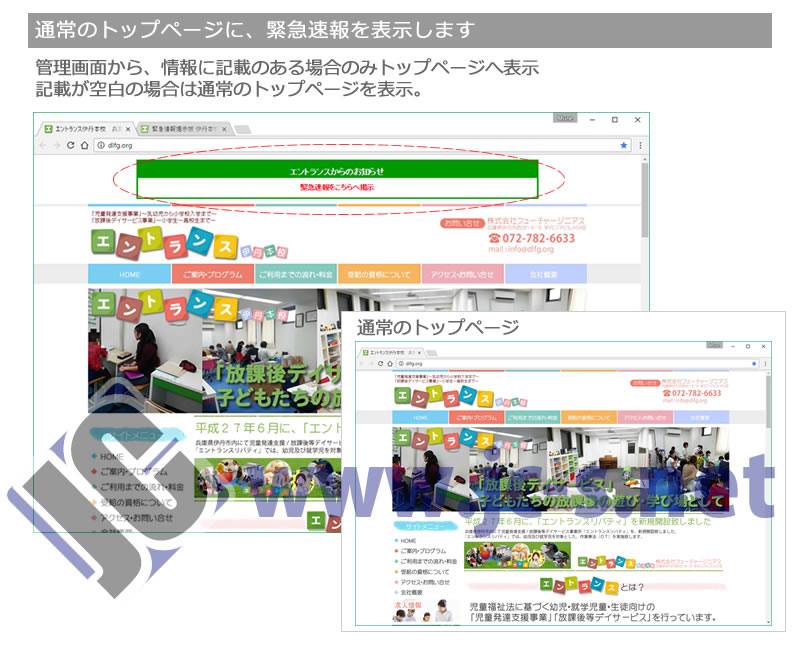Open HOME in the notice-banner browser navigation bar
Image resolution: width=800 pixels, height=645 pixels.
click(x=130, y=274)
